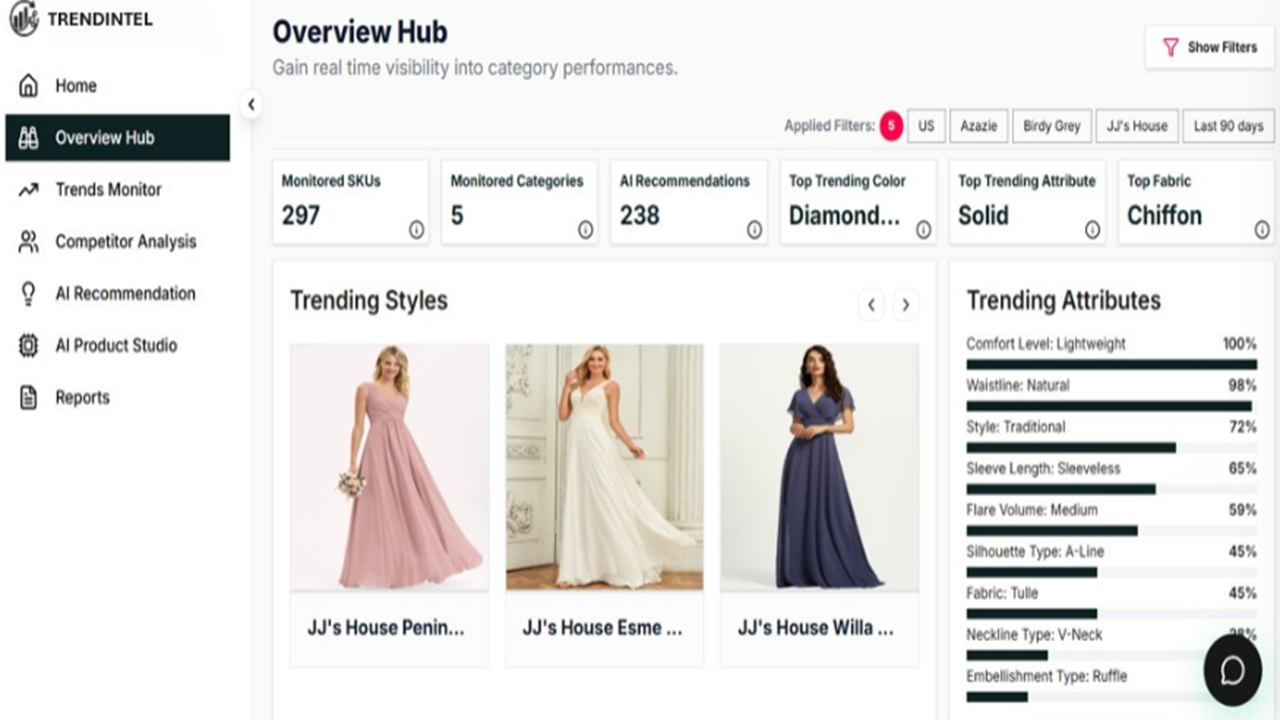The width and height of the screenshot is (1280, 720).
Task: Show next trending styles with right arrow
Action: pyautogui.click(x=906, y=305)
